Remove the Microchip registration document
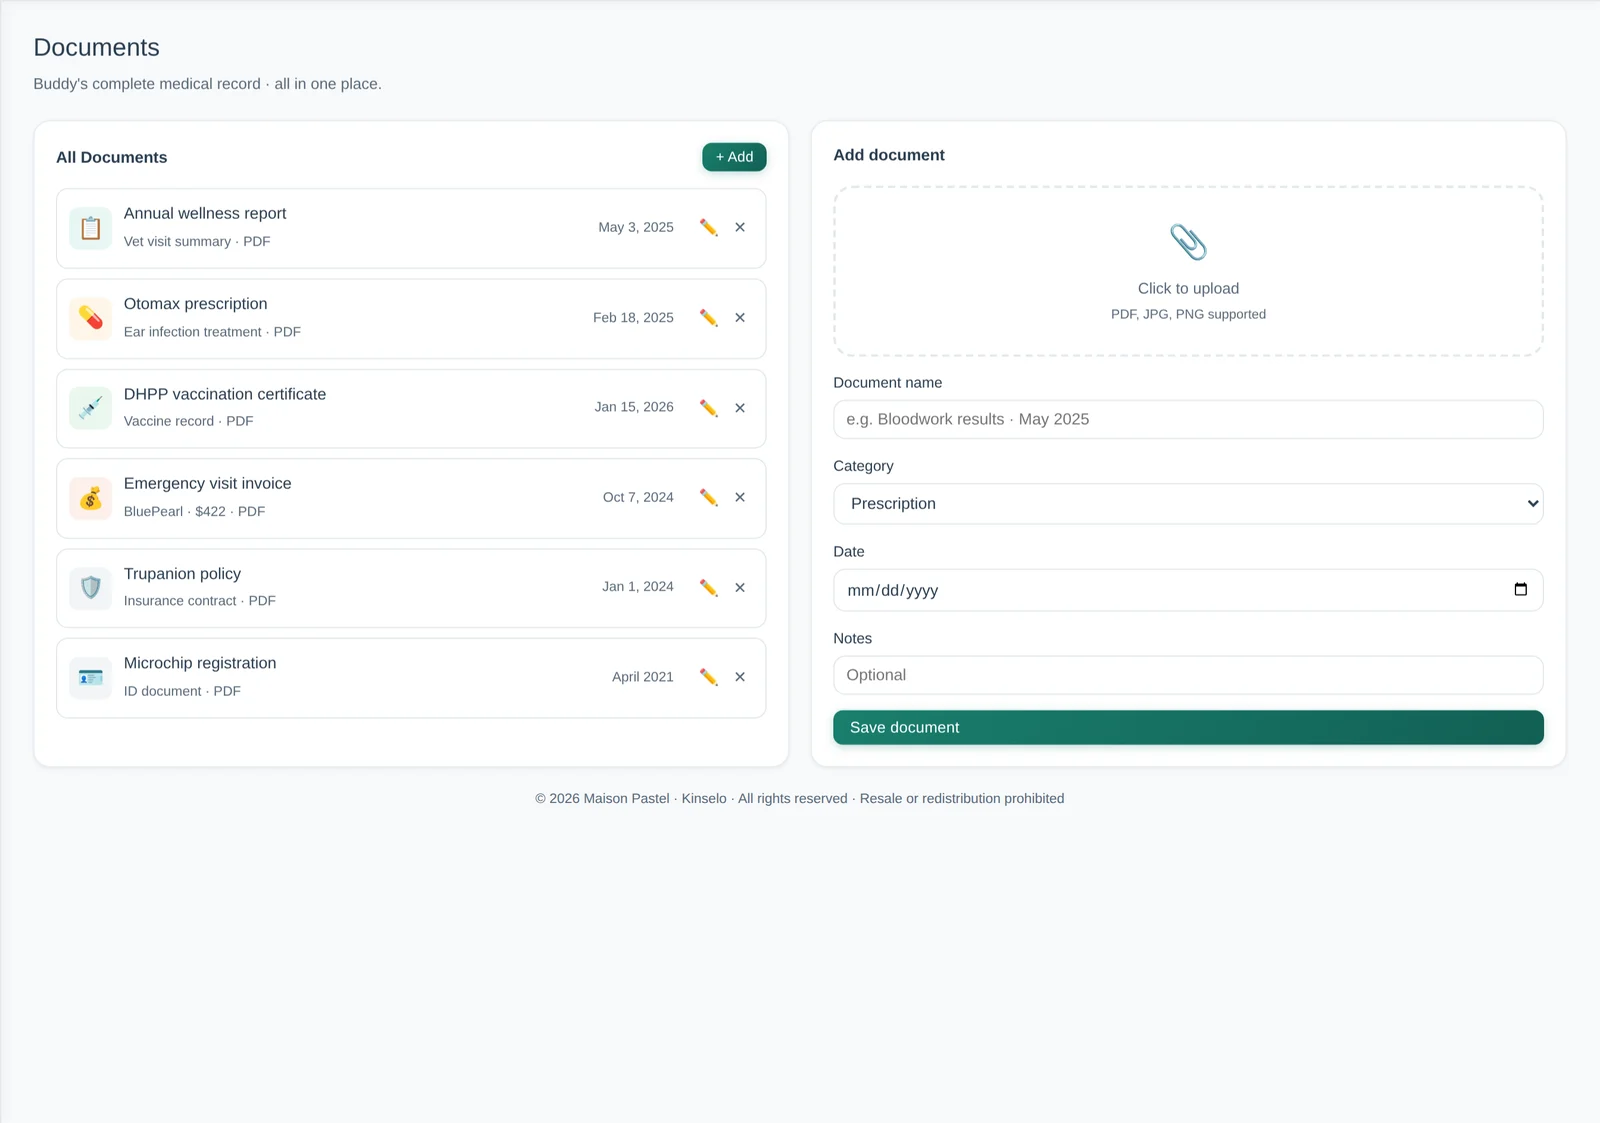1600x1123 pixels. pyautogui.click(x=740, y=677)
